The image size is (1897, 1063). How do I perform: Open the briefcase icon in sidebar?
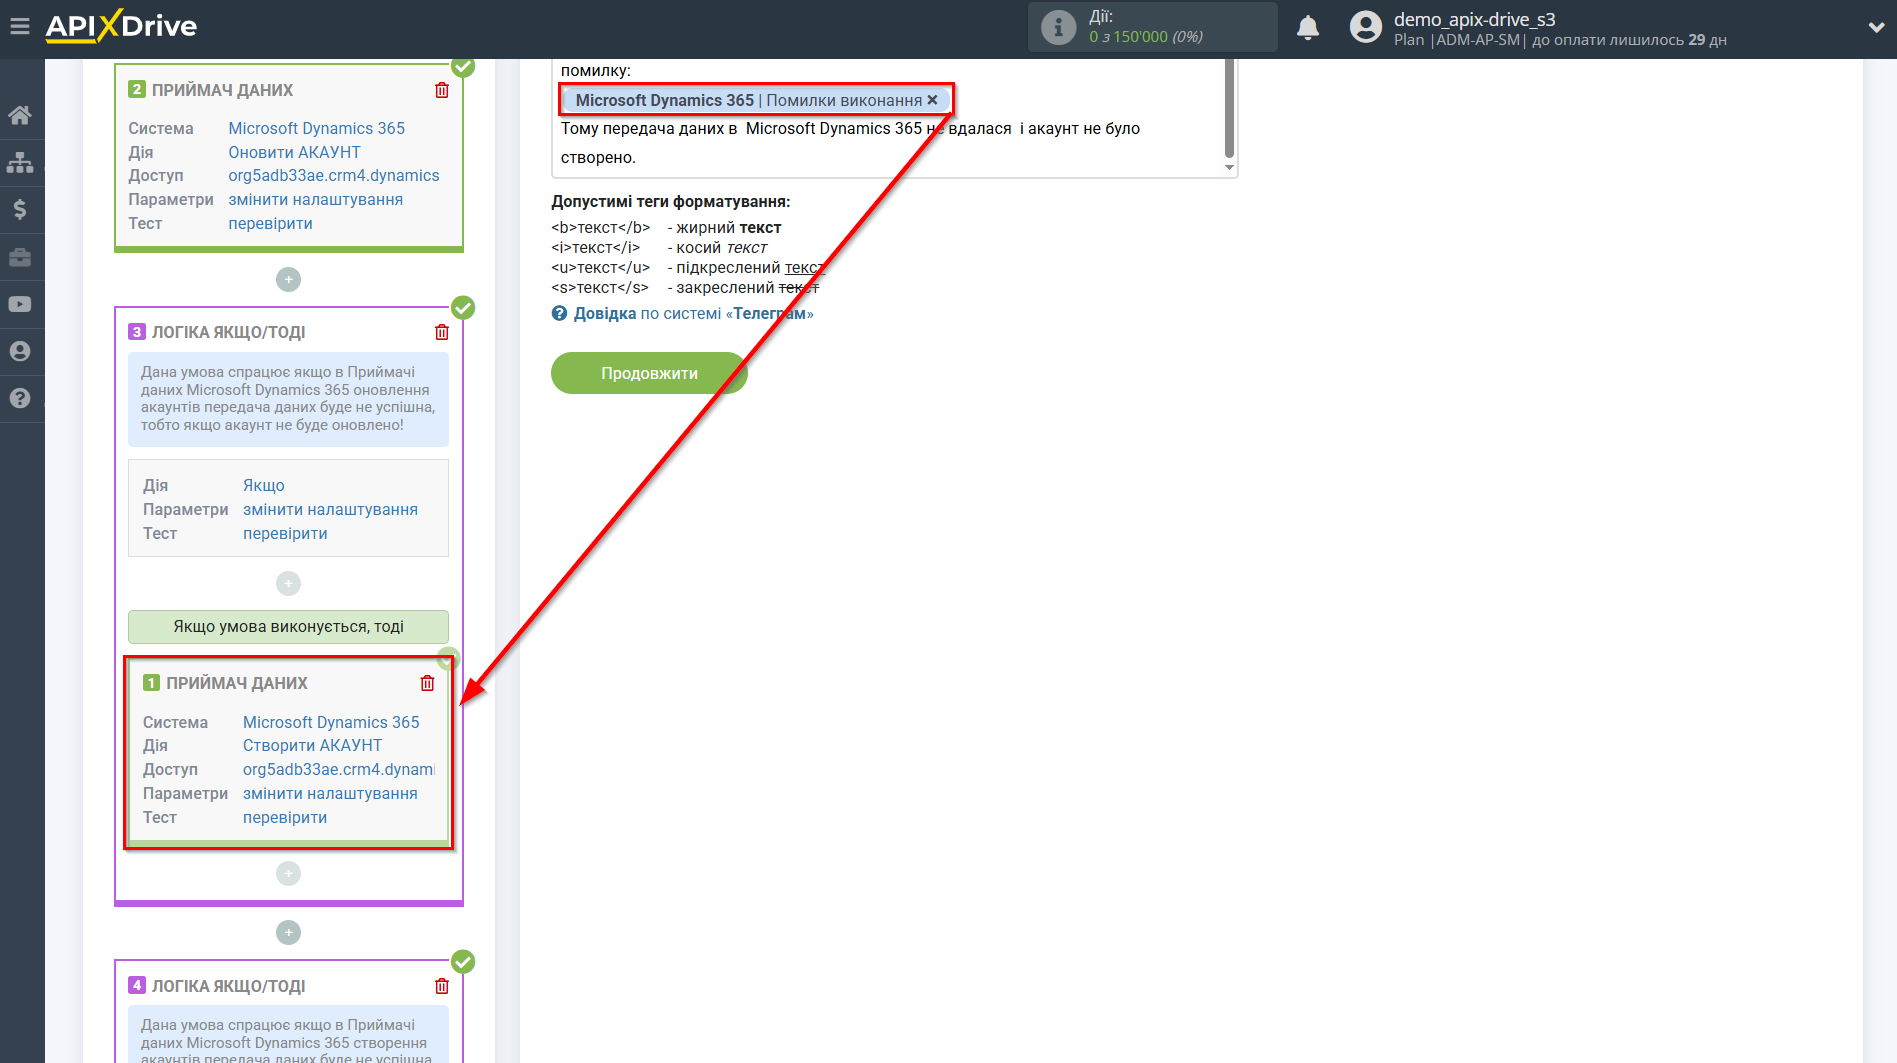tap(20, 257)
